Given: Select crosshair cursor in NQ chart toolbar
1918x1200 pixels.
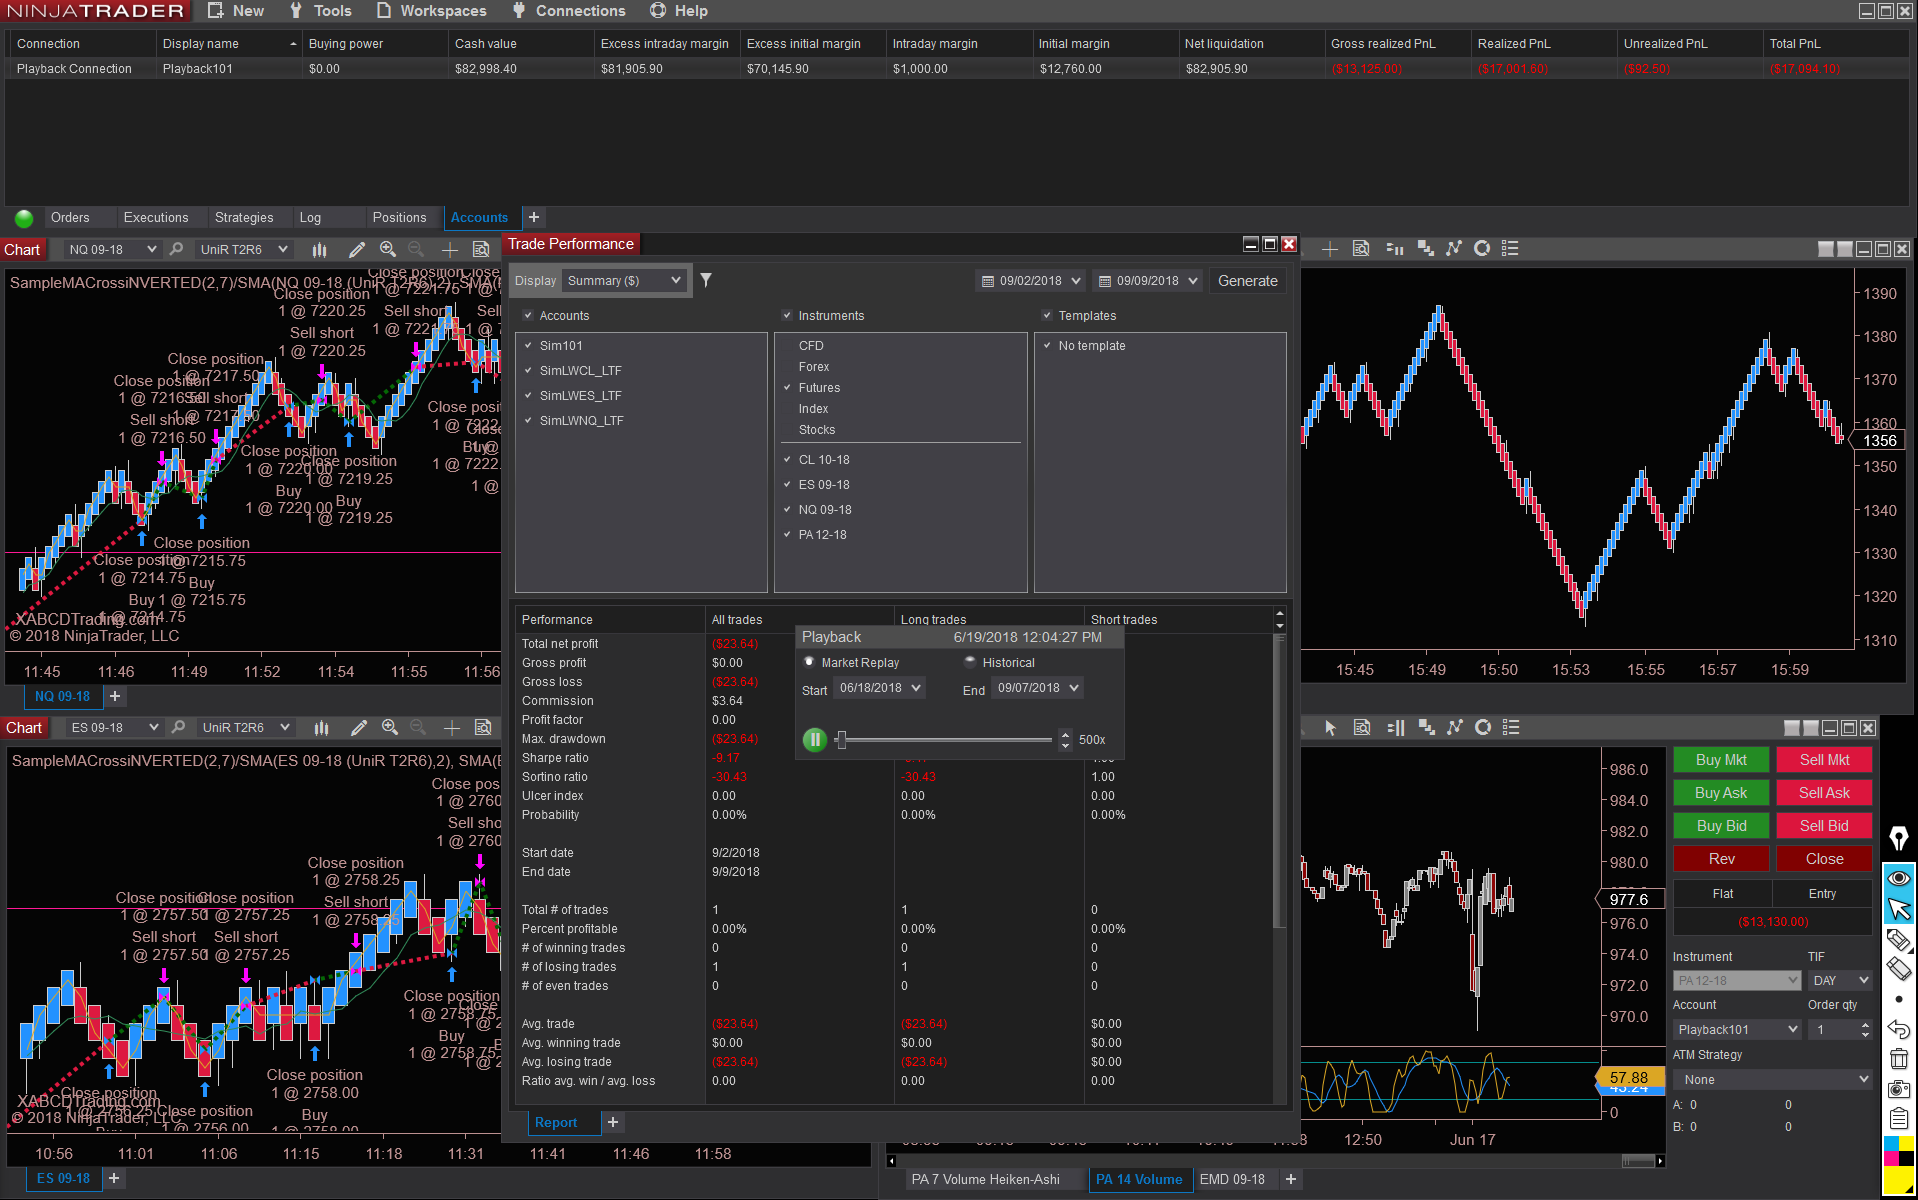Looking at the screenshot, I should 450,249.
